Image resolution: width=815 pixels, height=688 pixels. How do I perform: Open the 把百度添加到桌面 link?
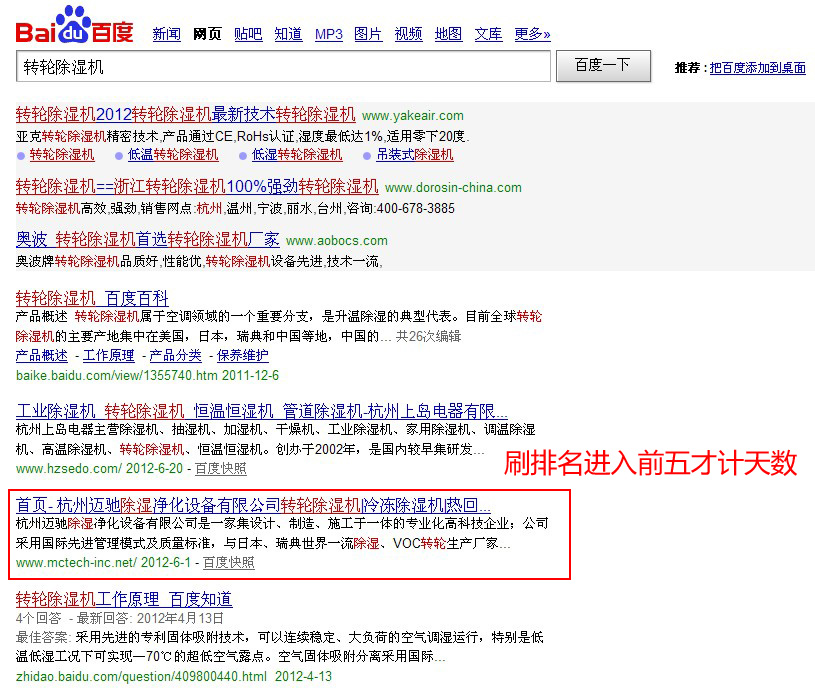click(x=757, y=68)
